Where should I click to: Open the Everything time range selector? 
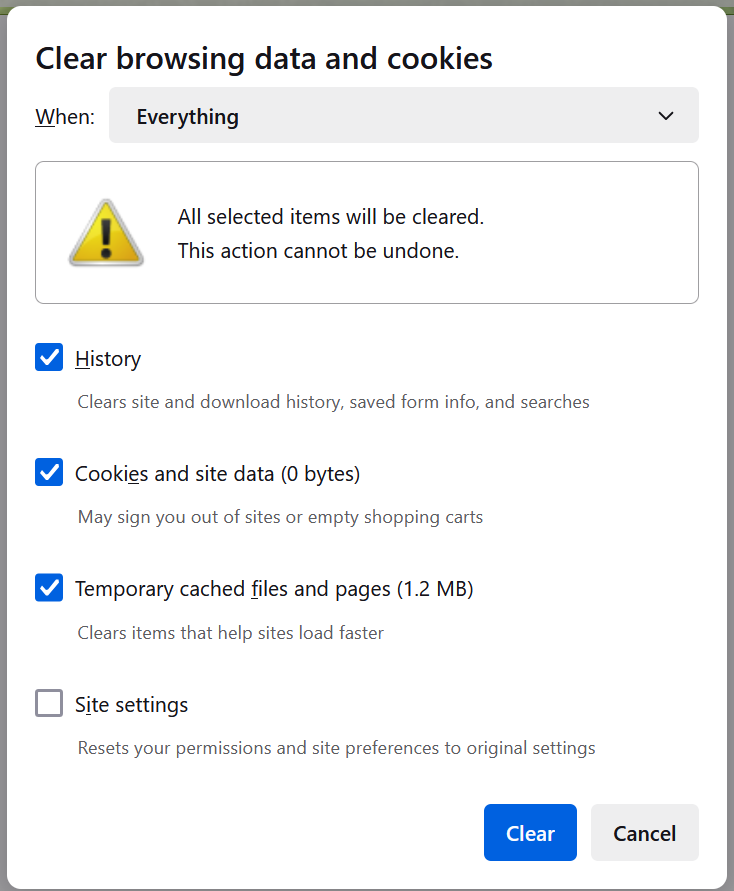tap(403, 115)
